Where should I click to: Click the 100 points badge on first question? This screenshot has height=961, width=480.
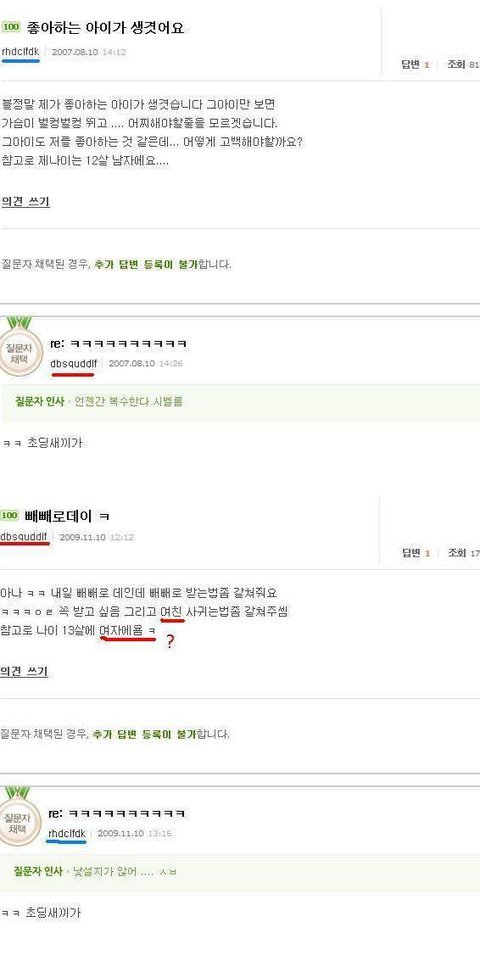(x=11, y=27)
